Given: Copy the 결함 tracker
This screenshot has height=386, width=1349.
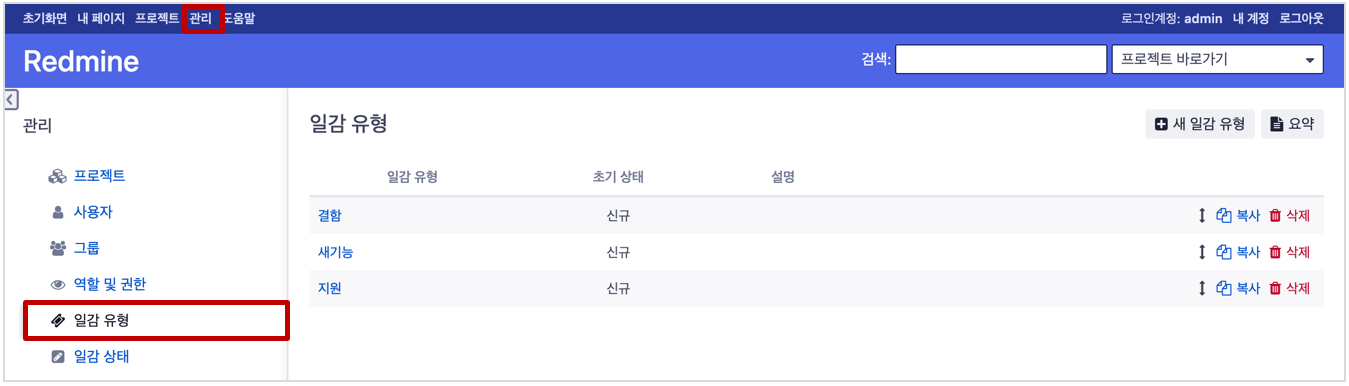Looking at the screenshot, I should click(x=1238, y=215).
